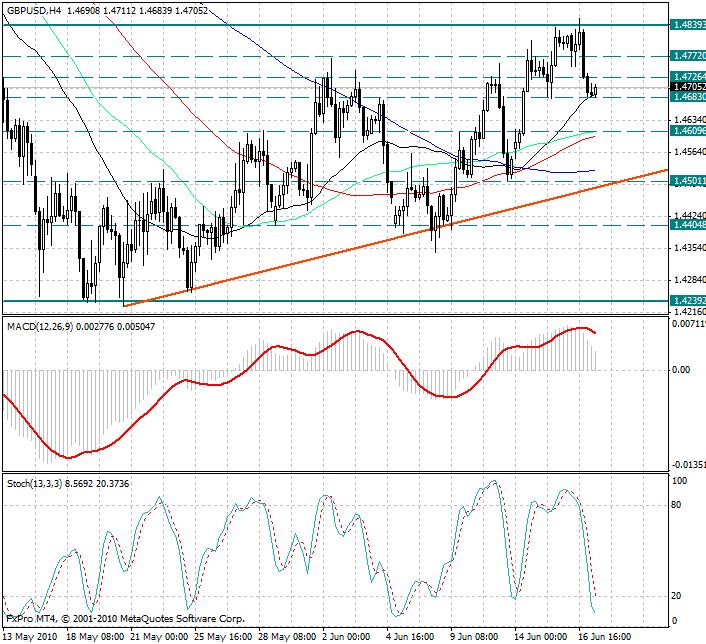Image resolution: width=706 pixels, height=644 pixels.
Task: Select the 1.48393 resistance level label
Action: (688, 24)
